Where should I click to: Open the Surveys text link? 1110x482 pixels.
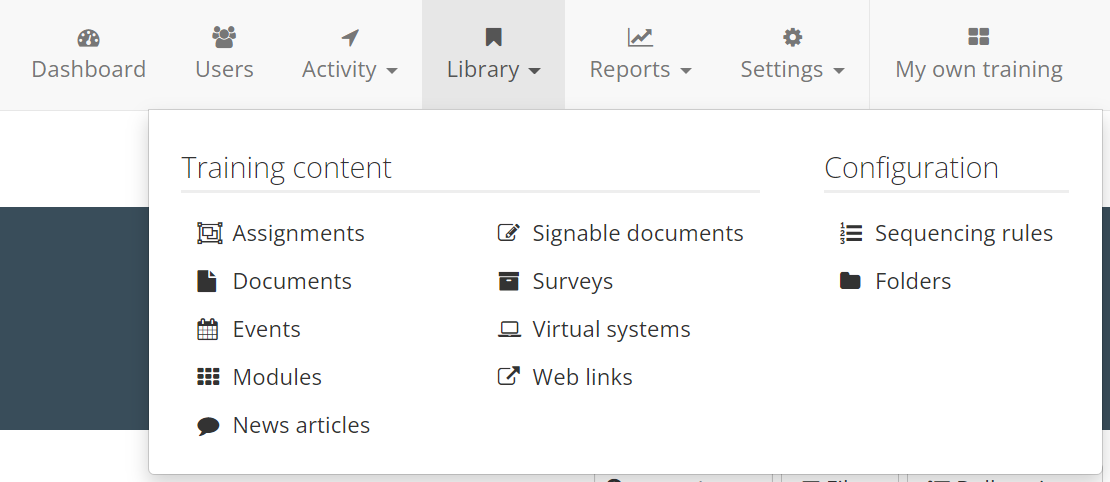tap(572, 282)
